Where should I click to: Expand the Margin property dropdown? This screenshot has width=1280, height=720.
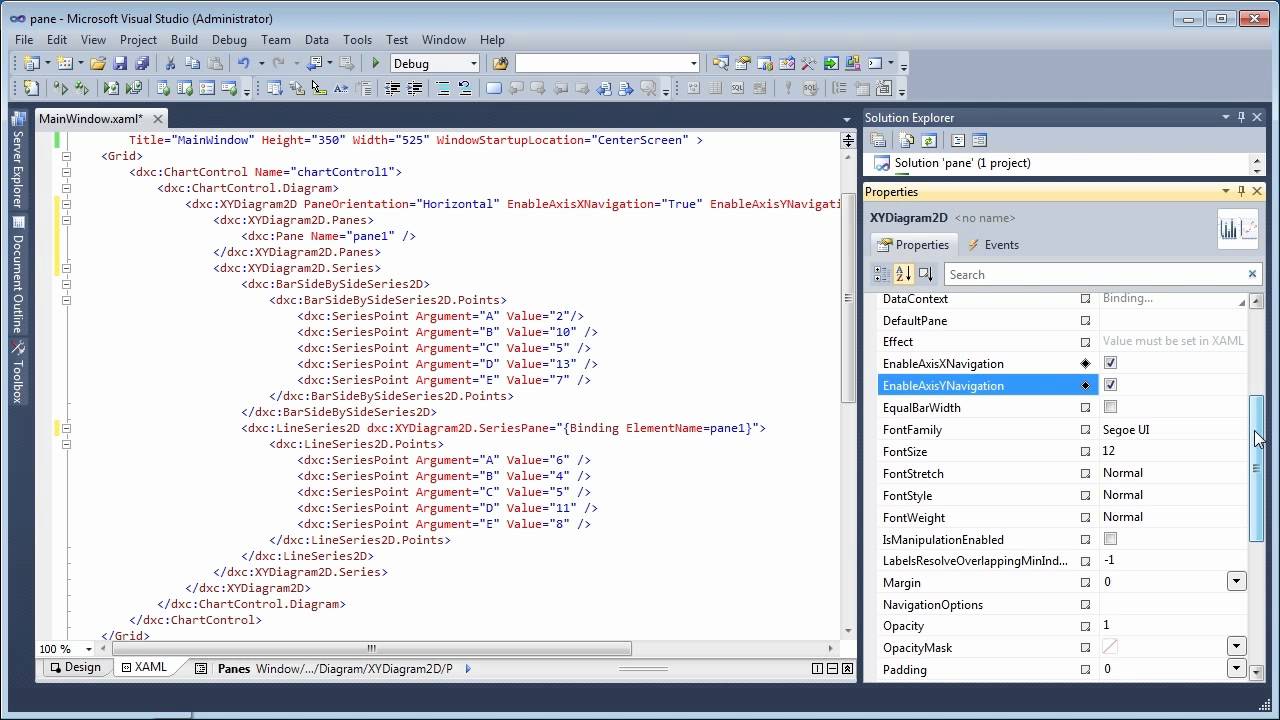pos(1236,582)
